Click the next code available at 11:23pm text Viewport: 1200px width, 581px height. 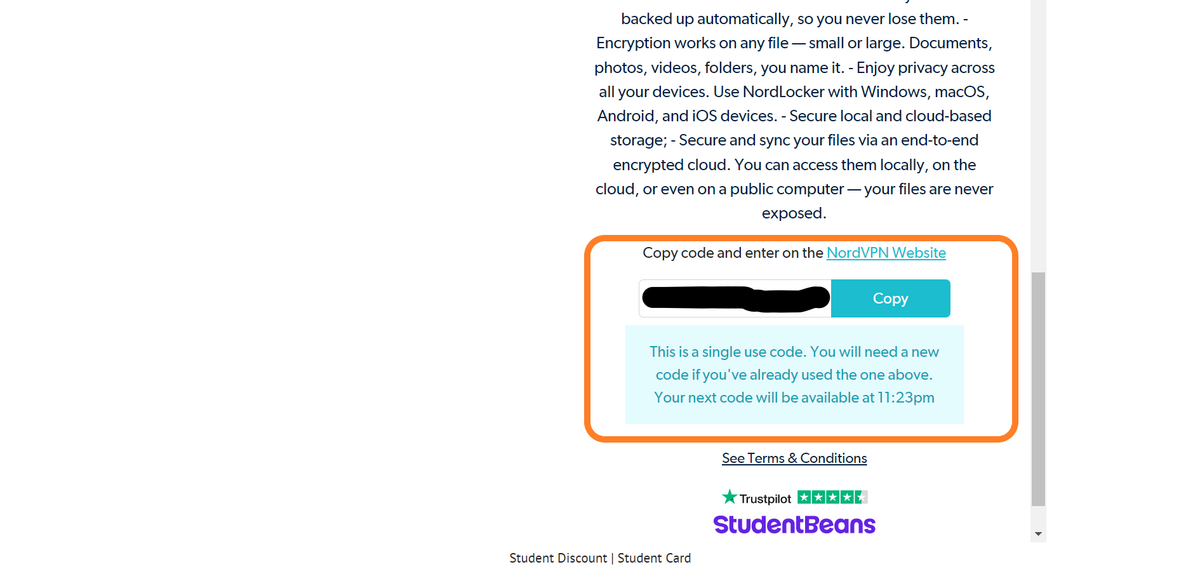[x=794, y=397]
